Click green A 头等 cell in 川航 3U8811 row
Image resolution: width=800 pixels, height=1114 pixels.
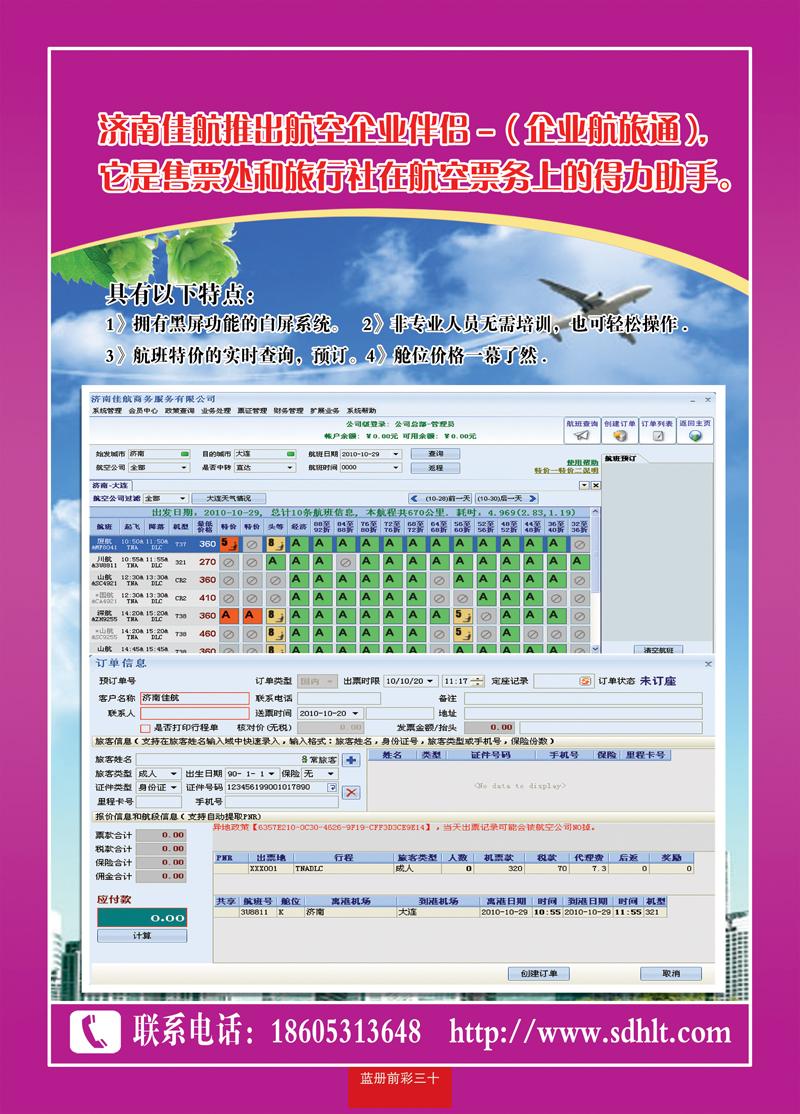point(275,562)
